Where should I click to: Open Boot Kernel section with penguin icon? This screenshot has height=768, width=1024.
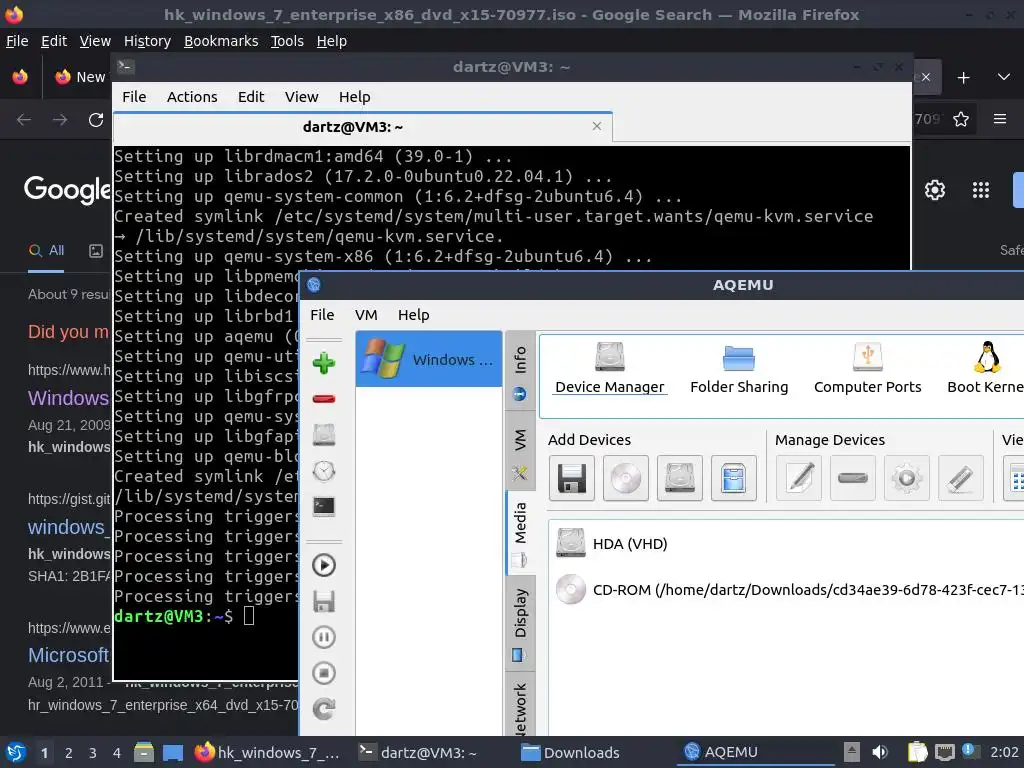(x=986, y=369)
